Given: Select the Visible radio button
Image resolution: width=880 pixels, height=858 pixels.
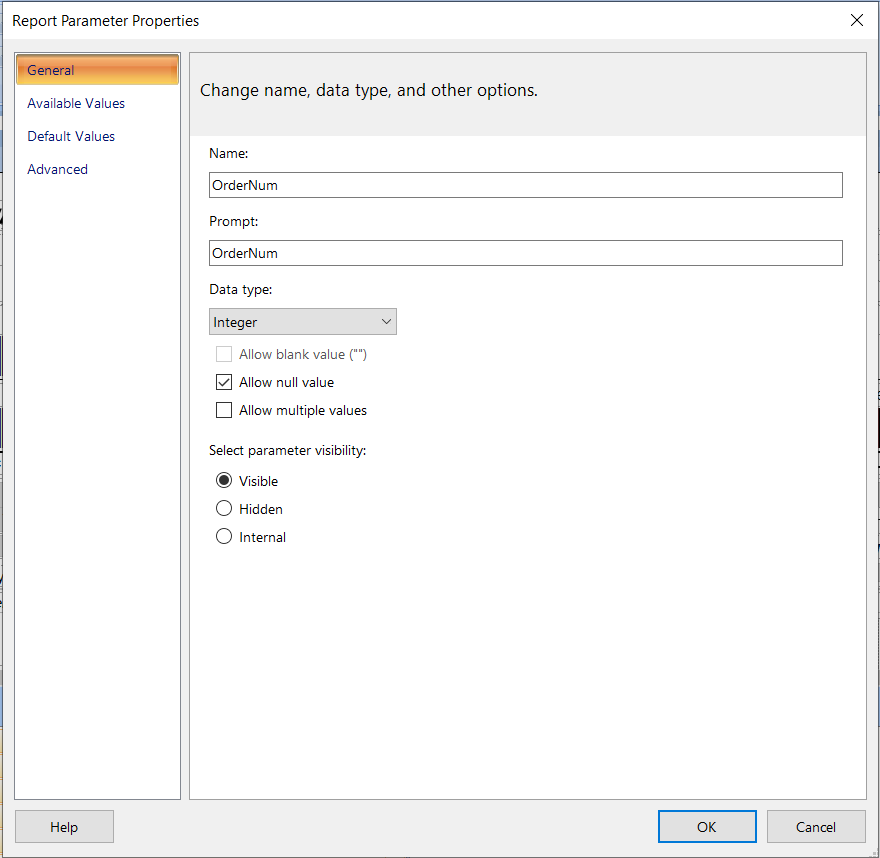Looking at the screenshot, I should coord(224,481).
